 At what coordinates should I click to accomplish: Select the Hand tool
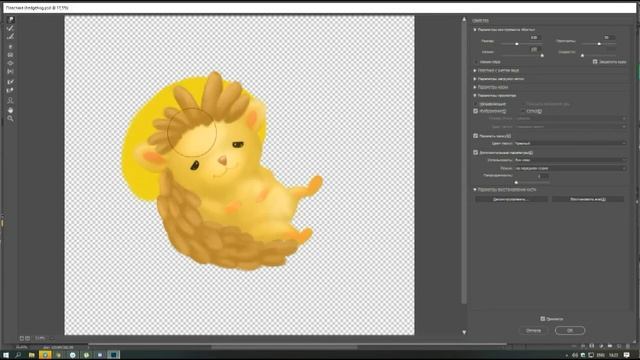pyautogui.click(x=11, y=110)
